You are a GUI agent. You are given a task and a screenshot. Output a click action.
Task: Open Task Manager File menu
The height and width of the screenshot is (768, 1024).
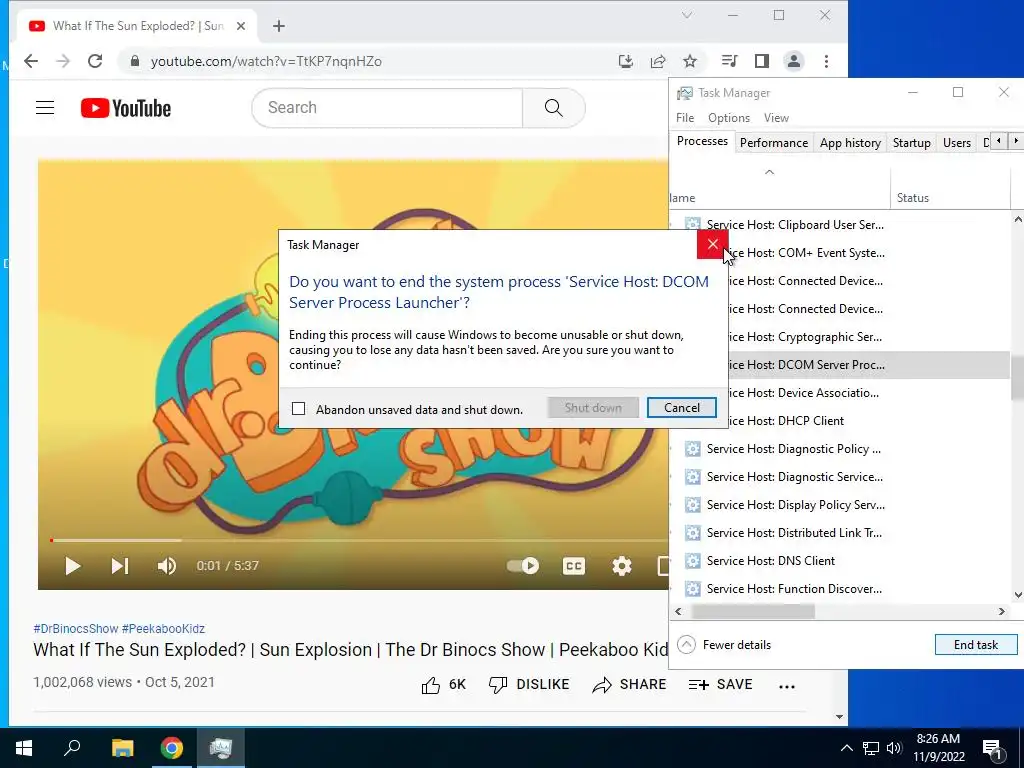pyautogui.click(x=684, y=118)
